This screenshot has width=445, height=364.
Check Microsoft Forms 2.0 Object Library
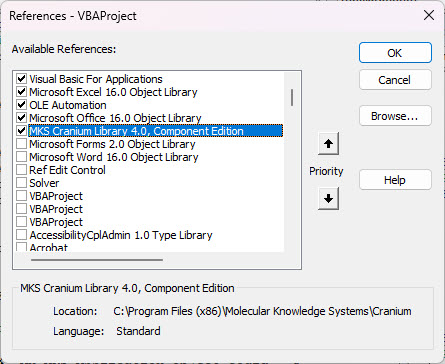tap(22, 144)
